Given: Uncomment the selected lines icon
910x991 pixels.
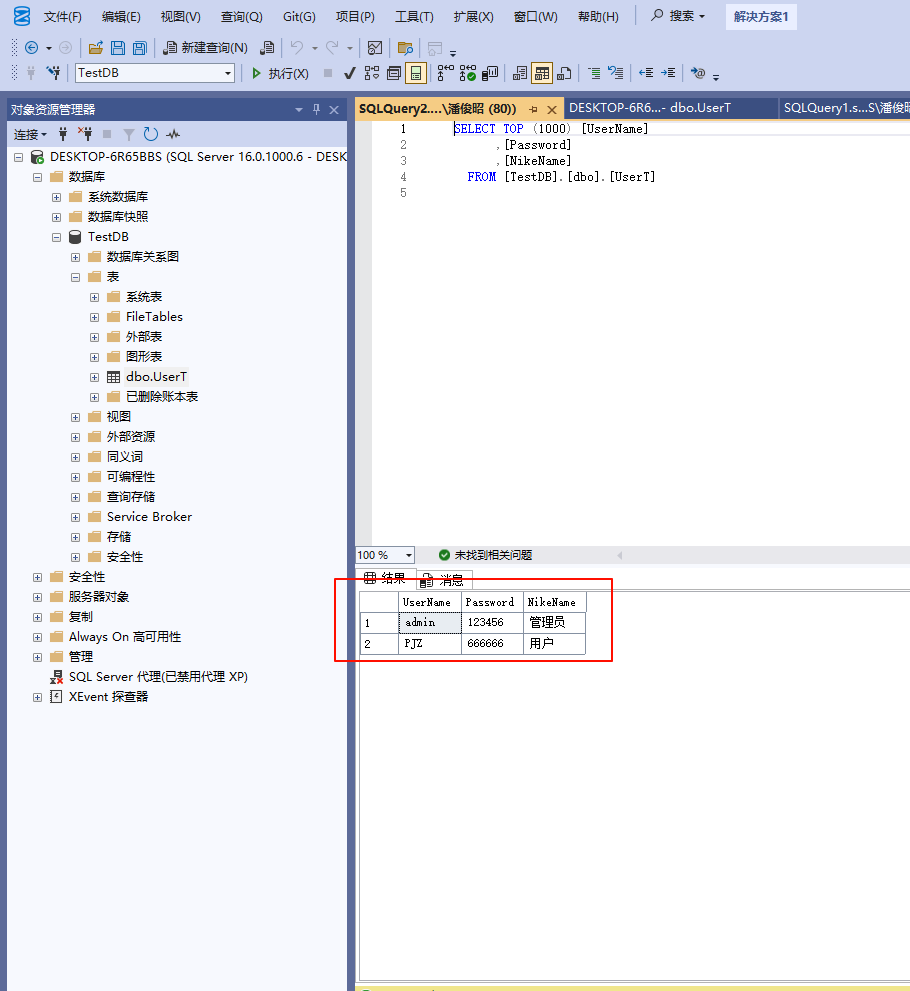Looking at the screenshot, I should [616, 73].
